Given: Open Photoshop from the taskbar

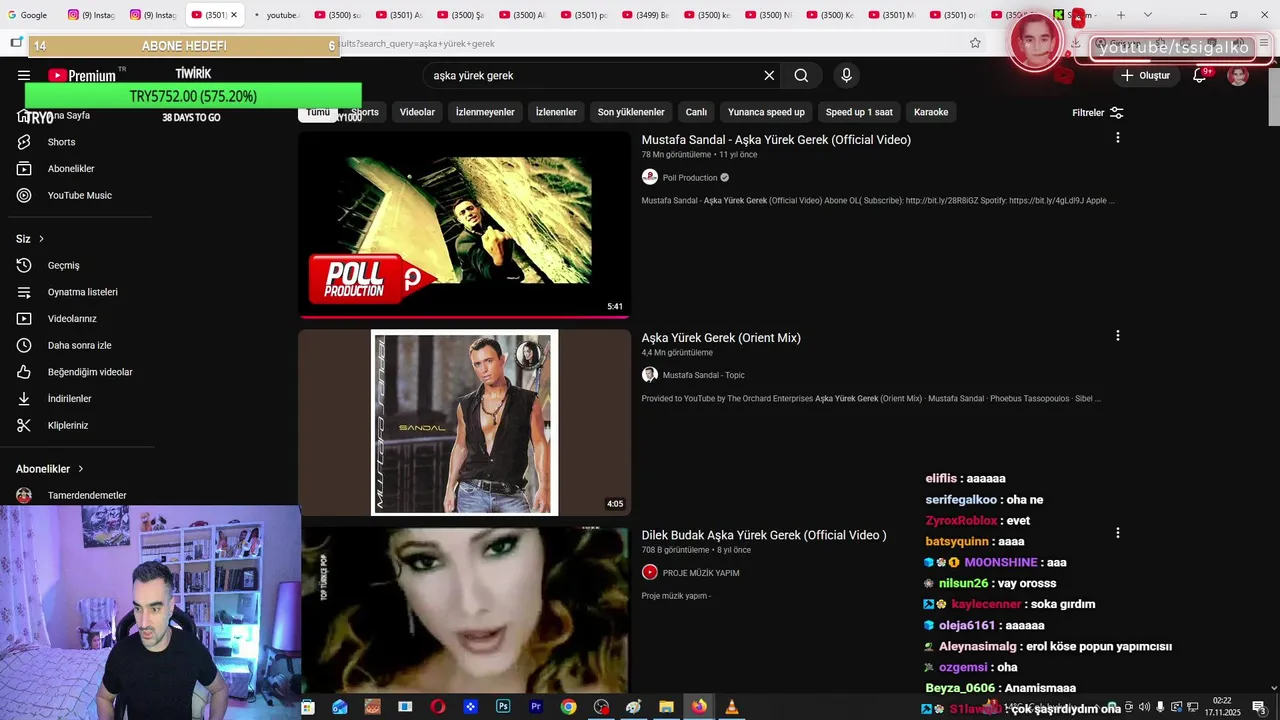Looking at the screenshot, I should 503,707.
